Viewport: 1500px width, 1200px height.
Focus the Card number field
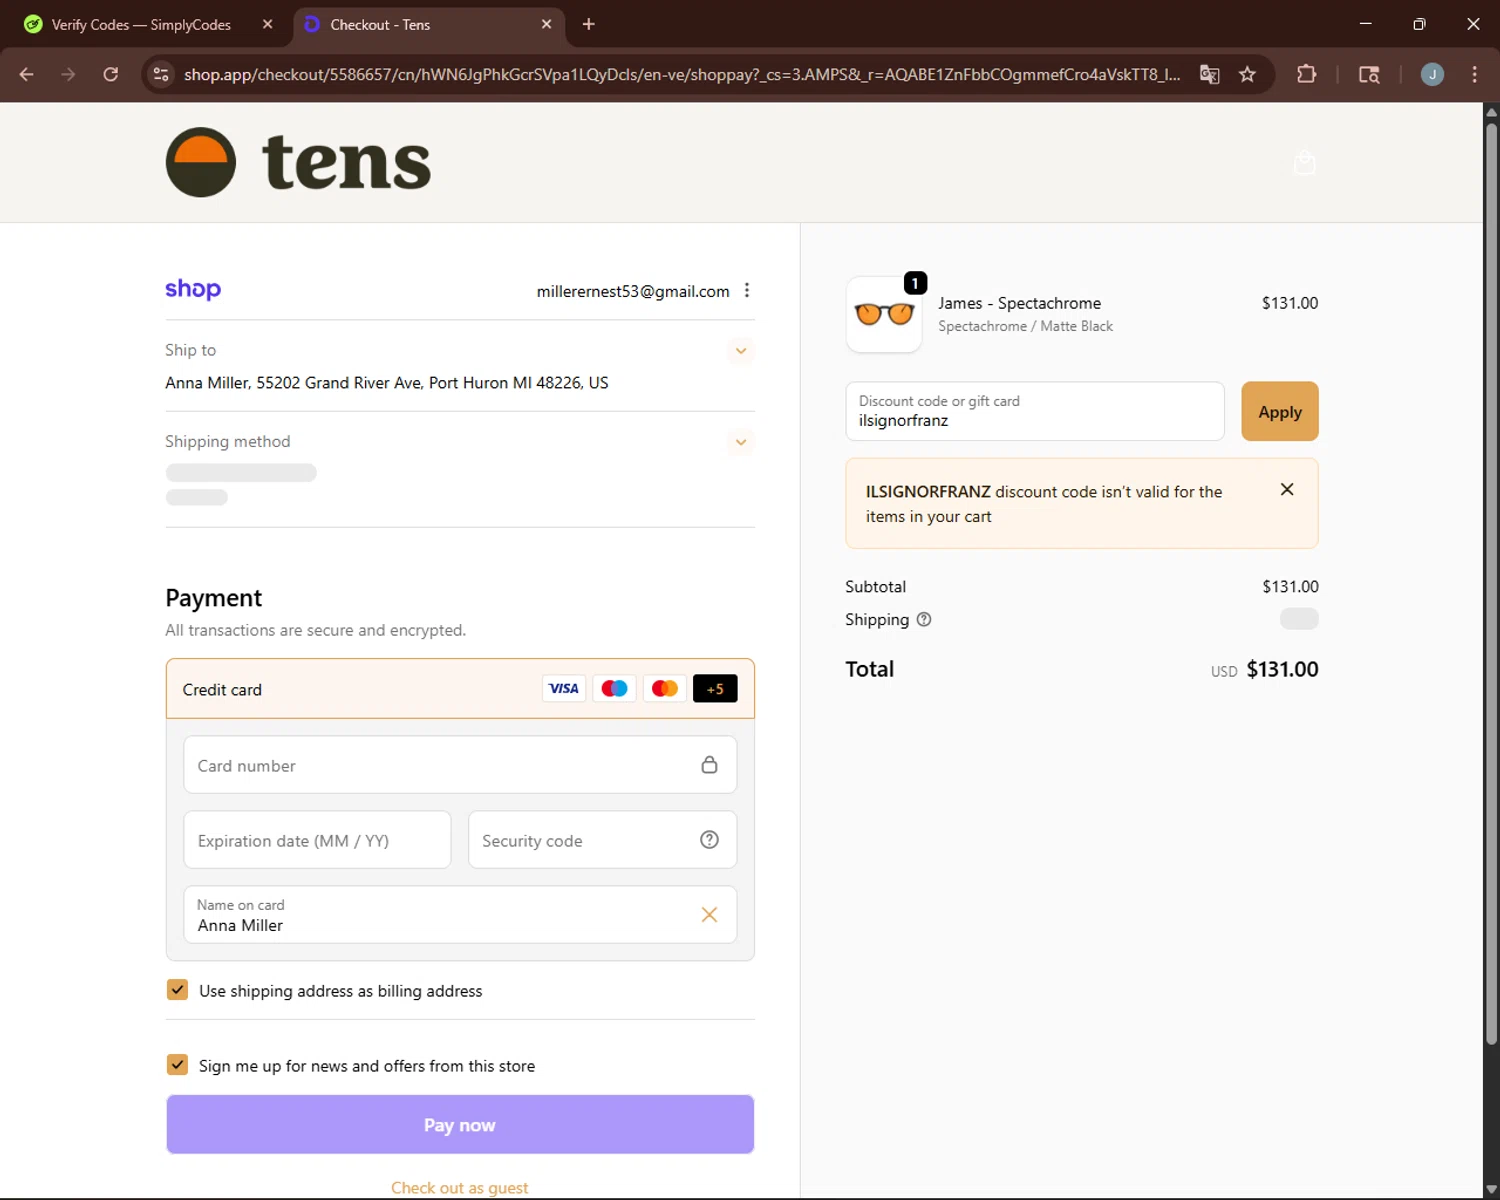(x=460, y=765)
